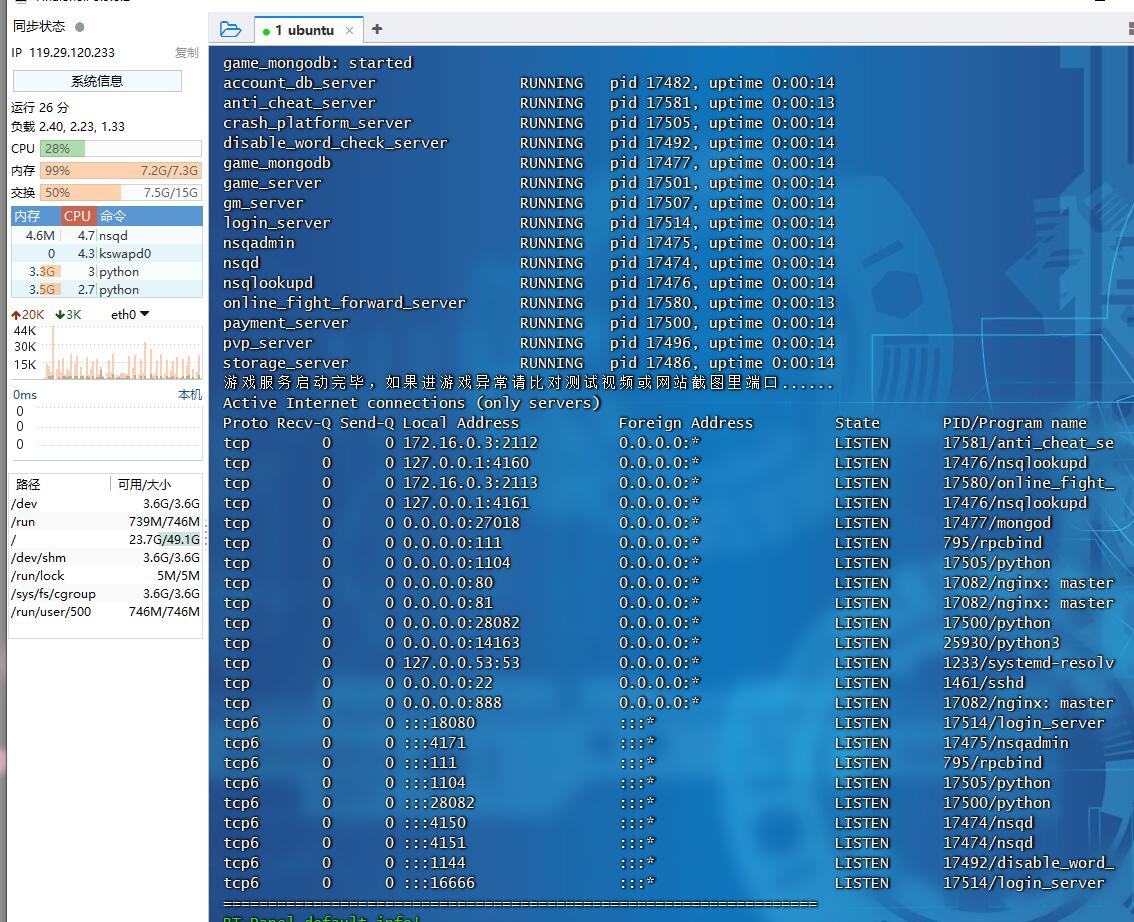Add a new session tab with plus
1134x922 pixels.
(377, 29)
